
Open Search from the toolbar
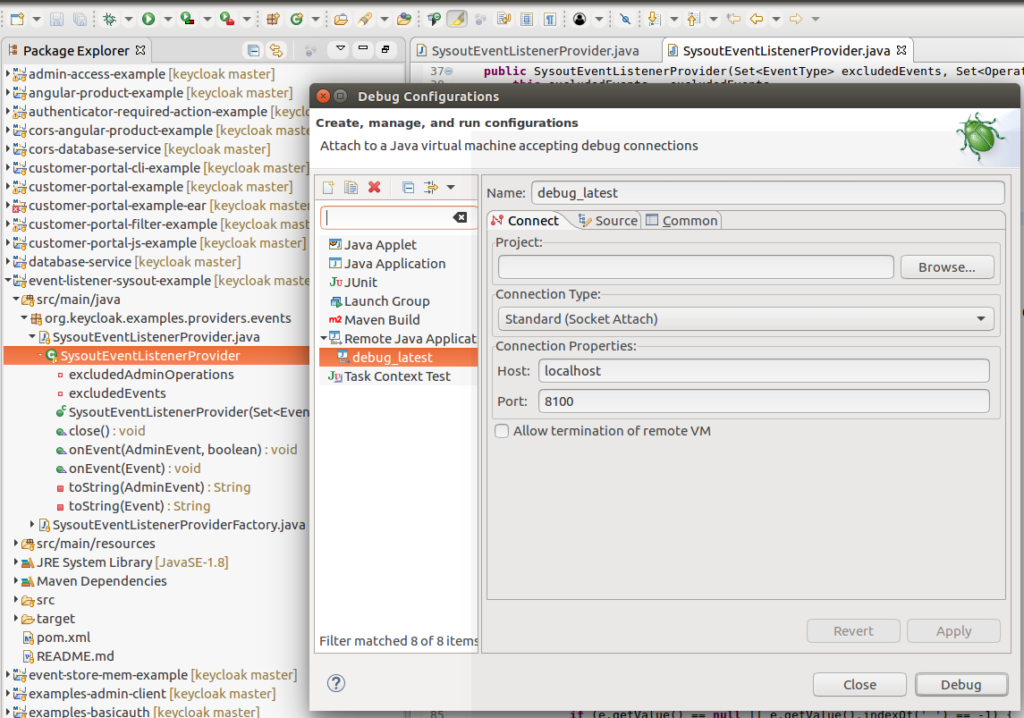366,17
